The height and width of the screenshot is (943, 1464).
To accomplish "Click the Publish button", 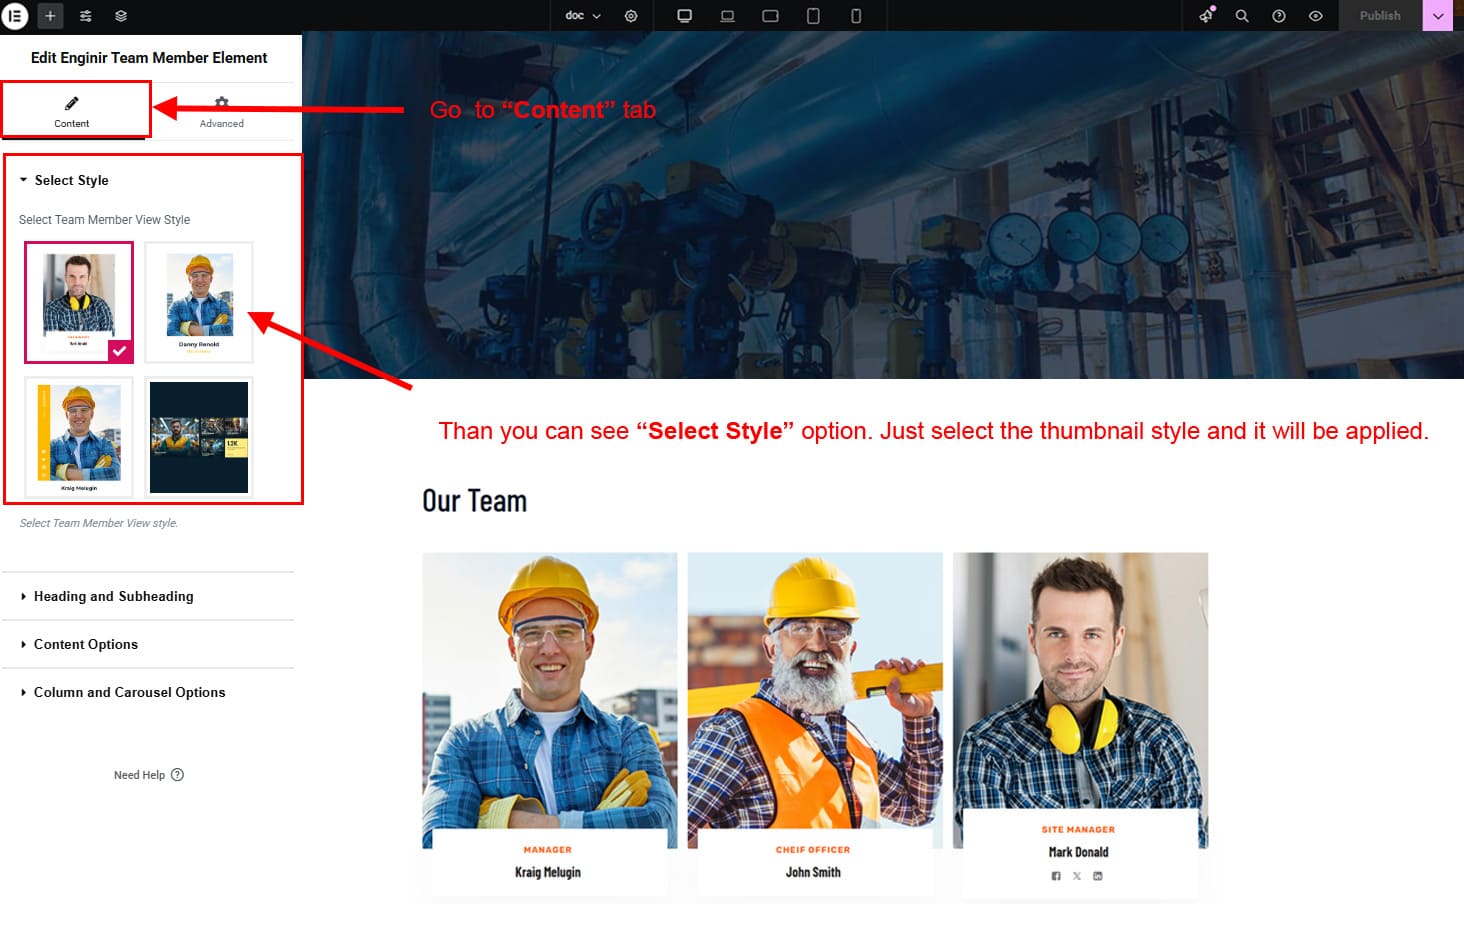I will 1379,16.
